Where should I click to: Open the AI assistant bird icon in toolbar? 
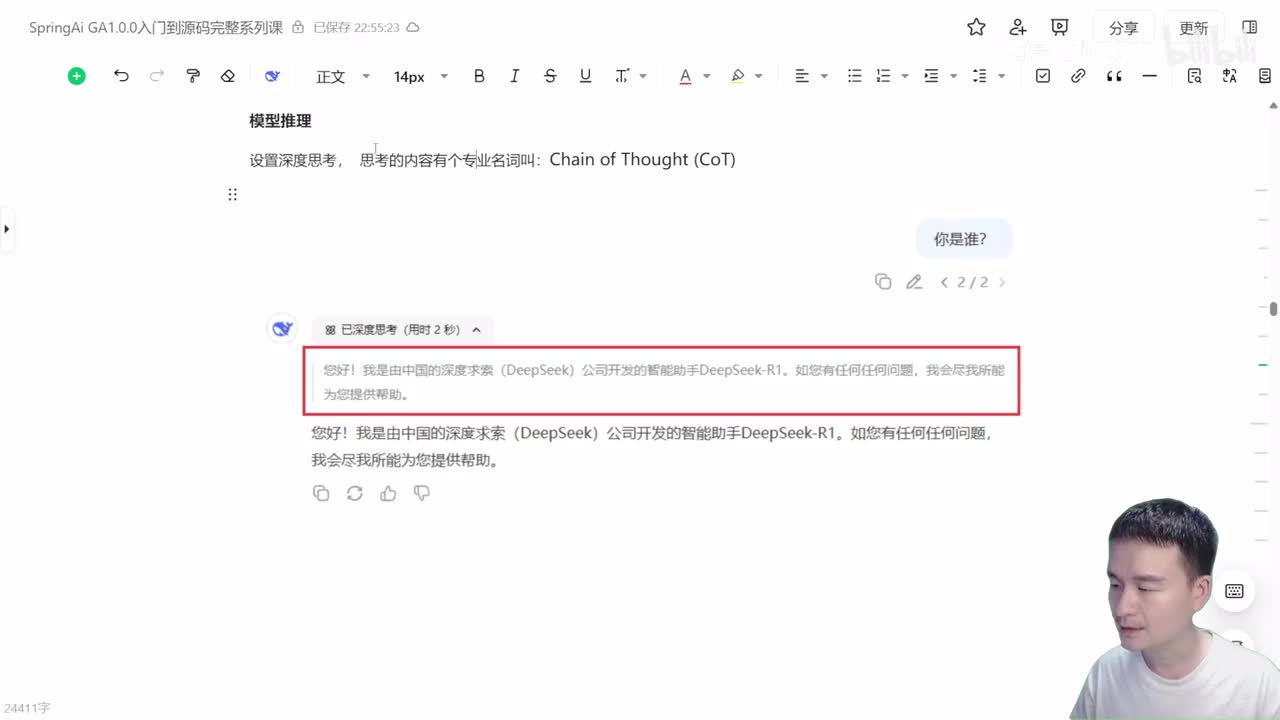272,76
